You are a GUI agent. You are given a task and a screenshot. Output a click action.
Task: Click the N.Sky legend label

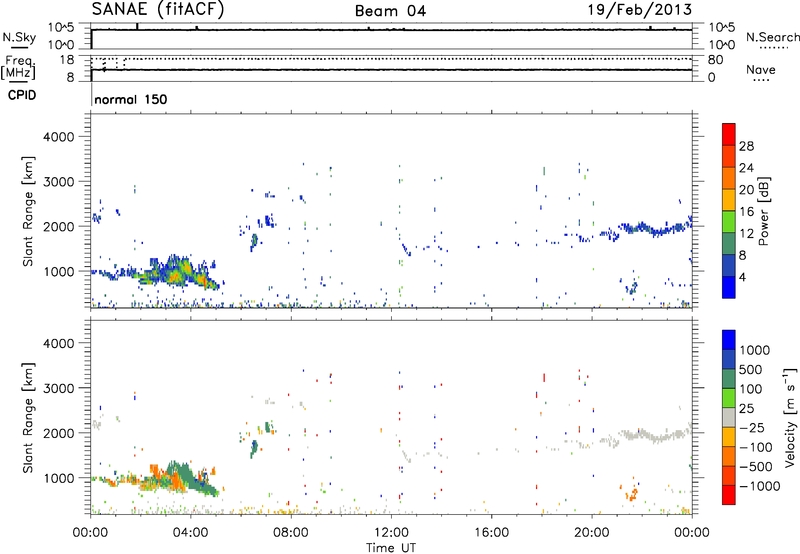click(x=19, y=37)
